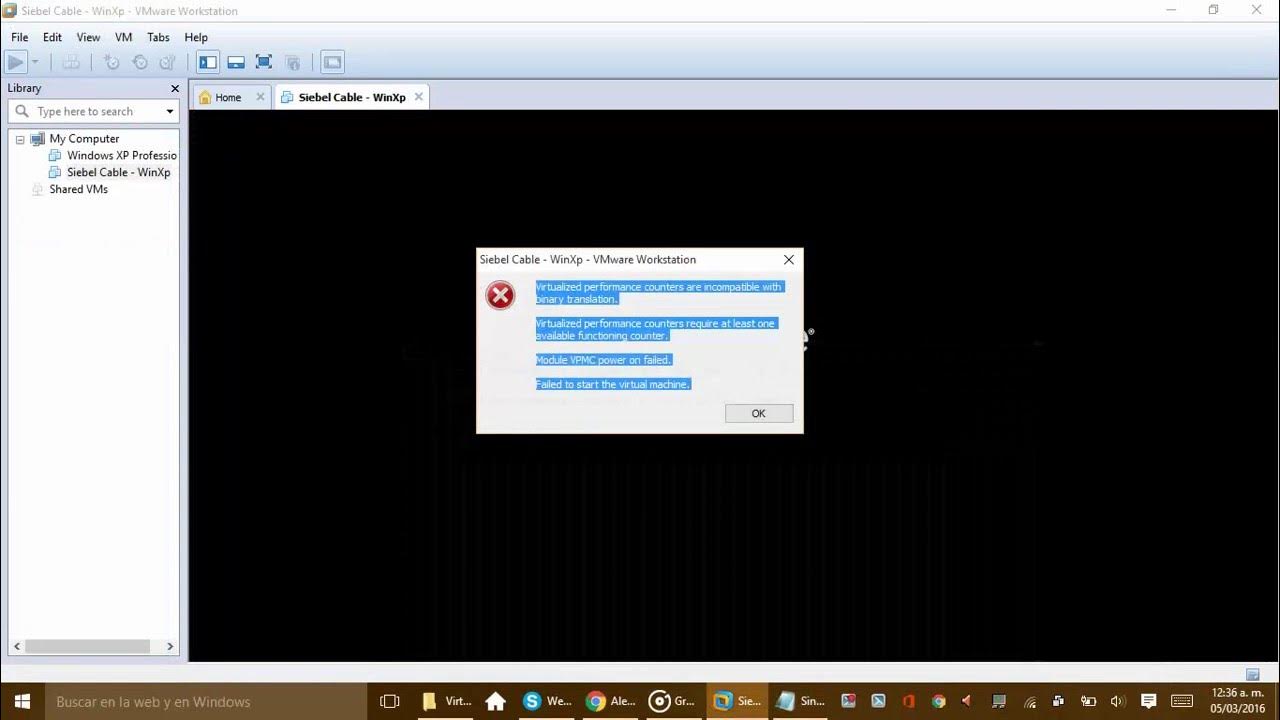Click 'Failed to start the virtual machine.' text

pos(613,384)
